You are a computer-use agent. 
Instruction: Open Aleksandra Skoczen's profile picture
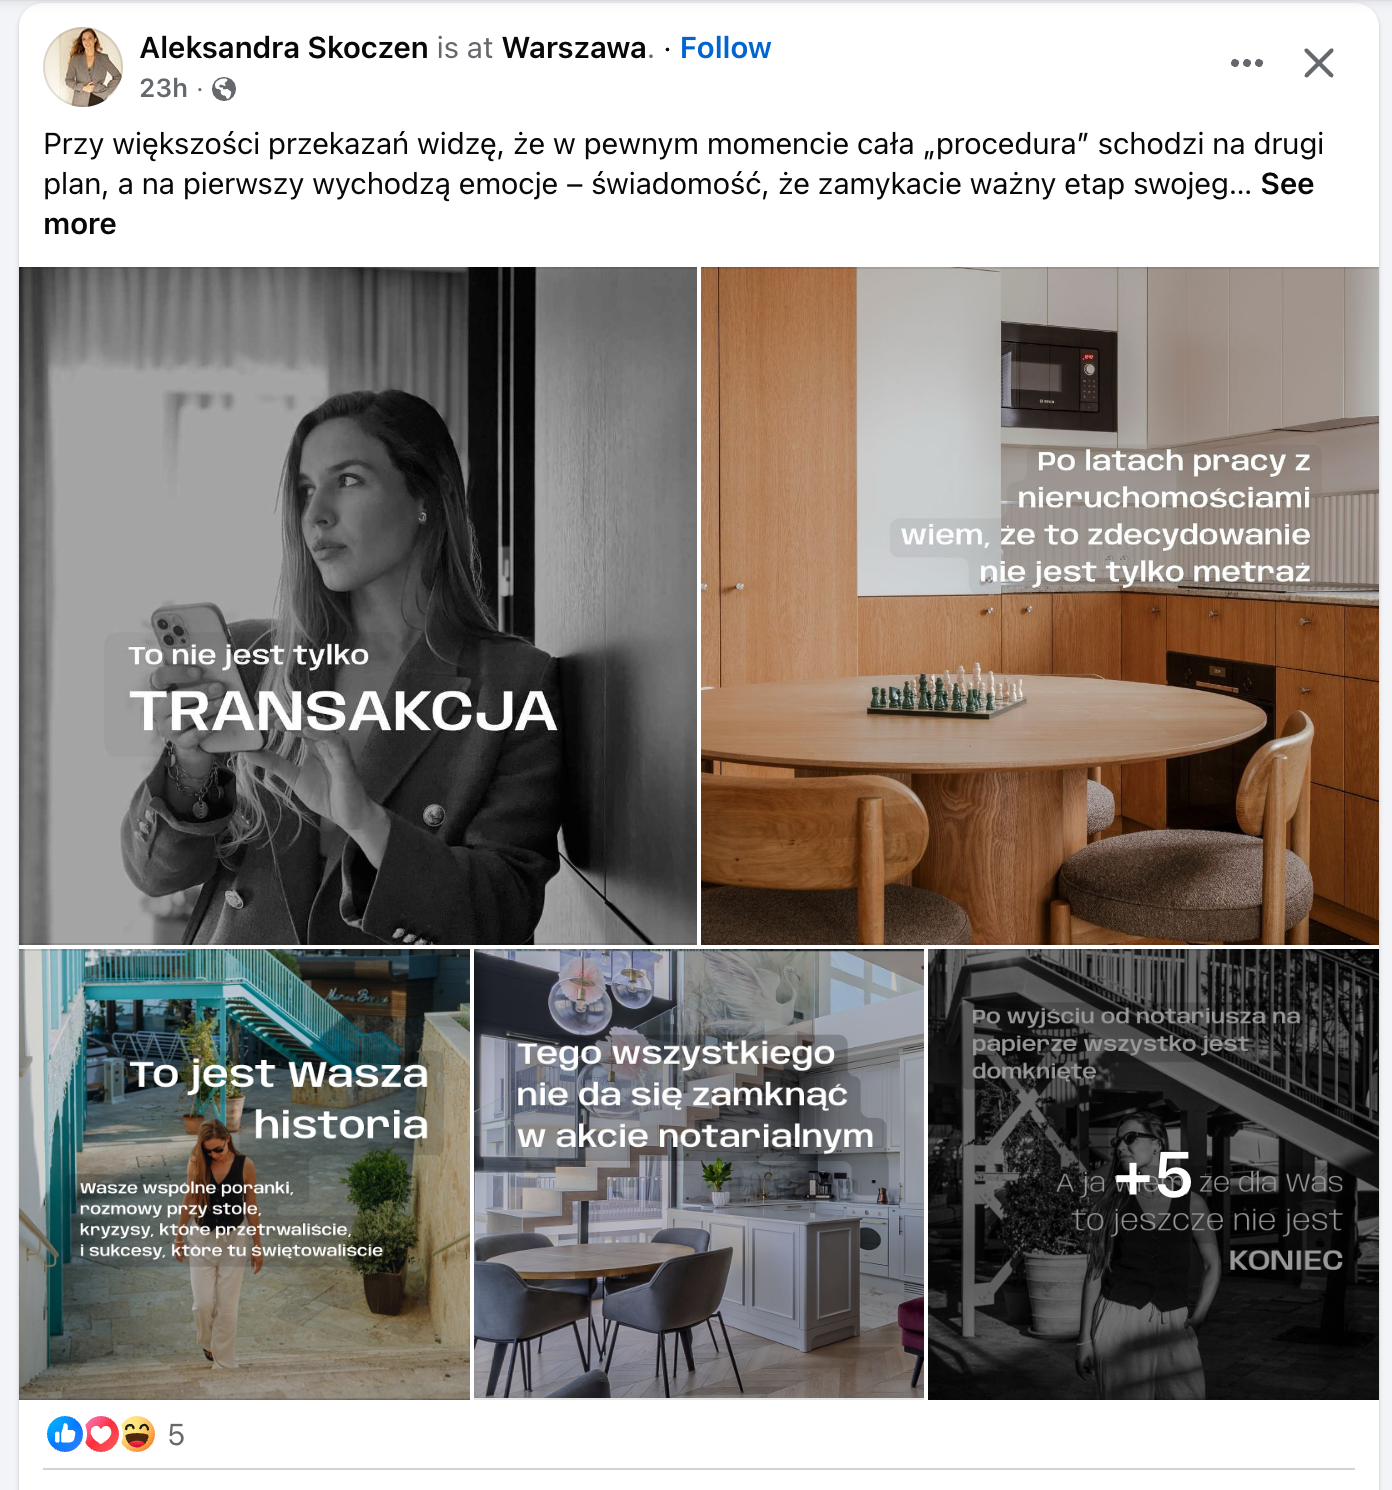[83, 67]
